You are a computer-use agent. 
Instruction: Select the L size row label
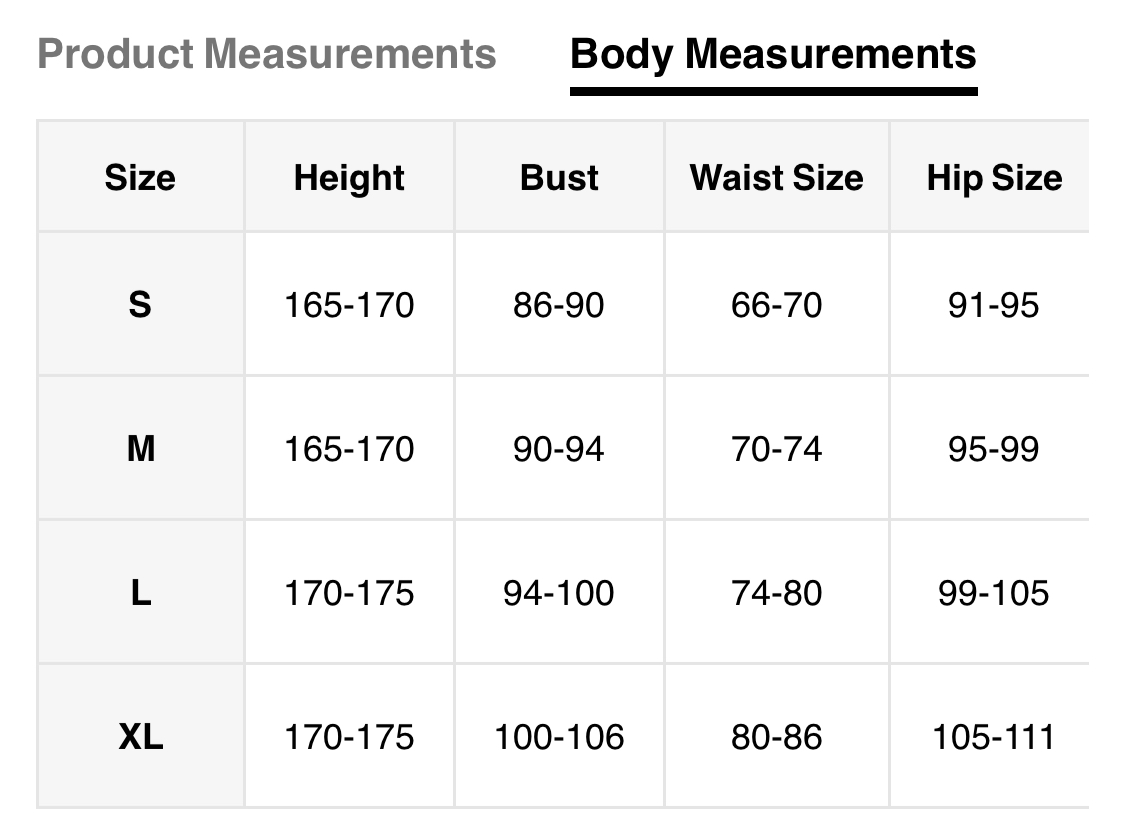point(140,593)
